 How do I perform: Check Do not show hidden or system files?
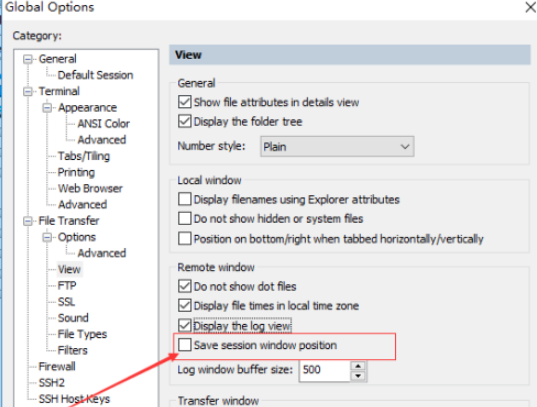[x=185, y=219]
